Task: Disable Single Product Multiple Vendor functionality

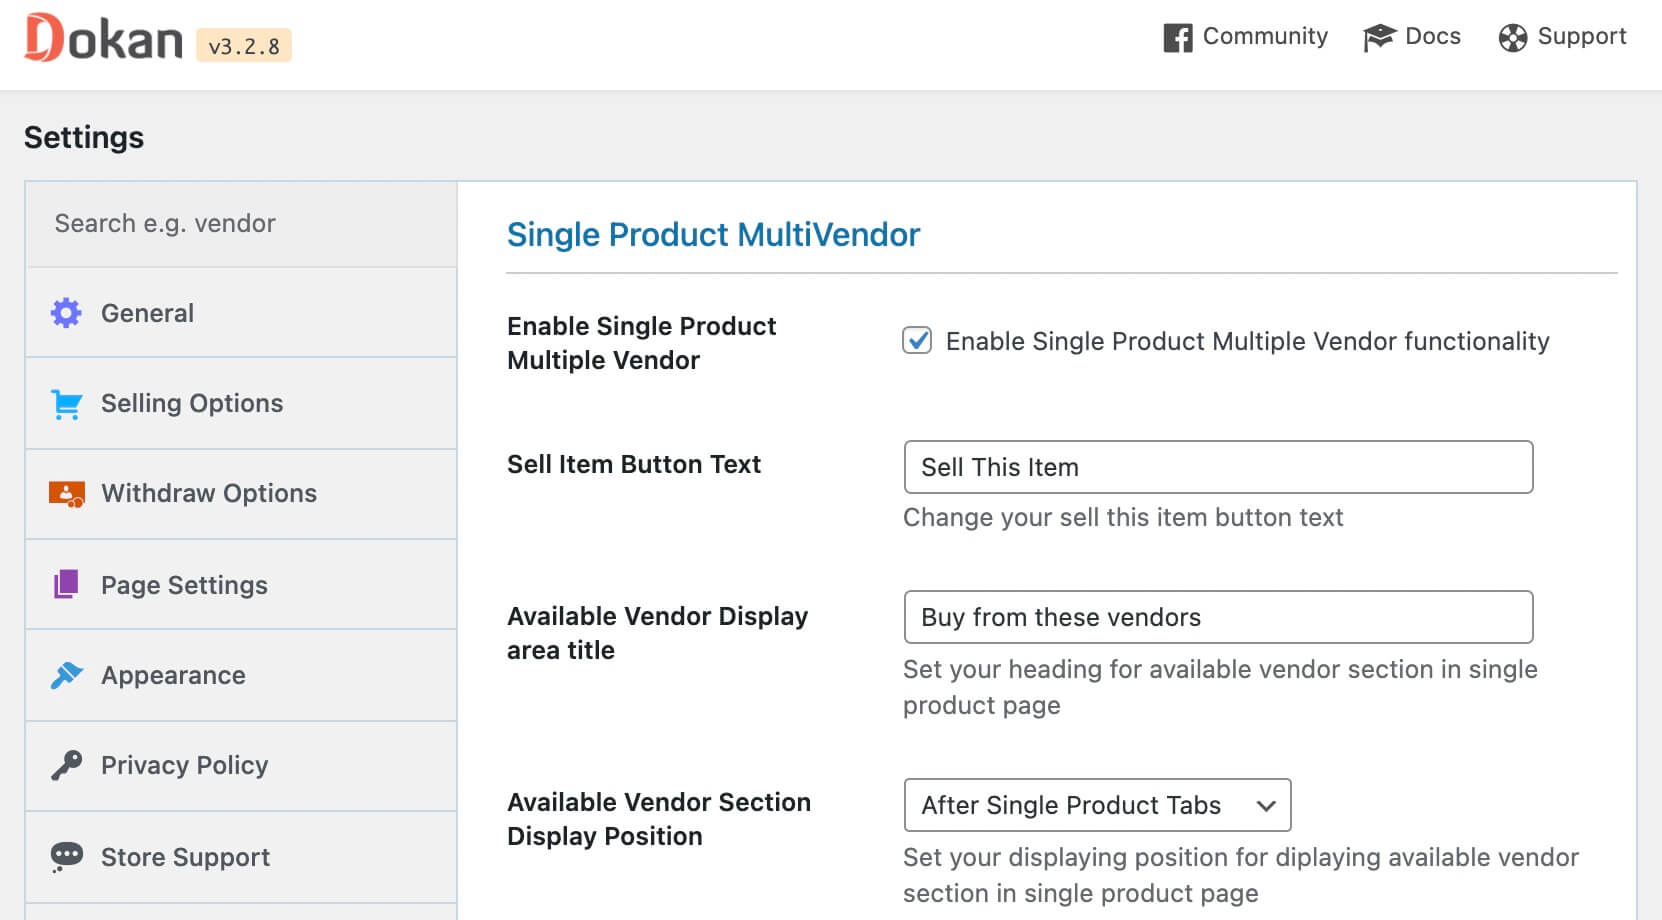Action: 917,341
